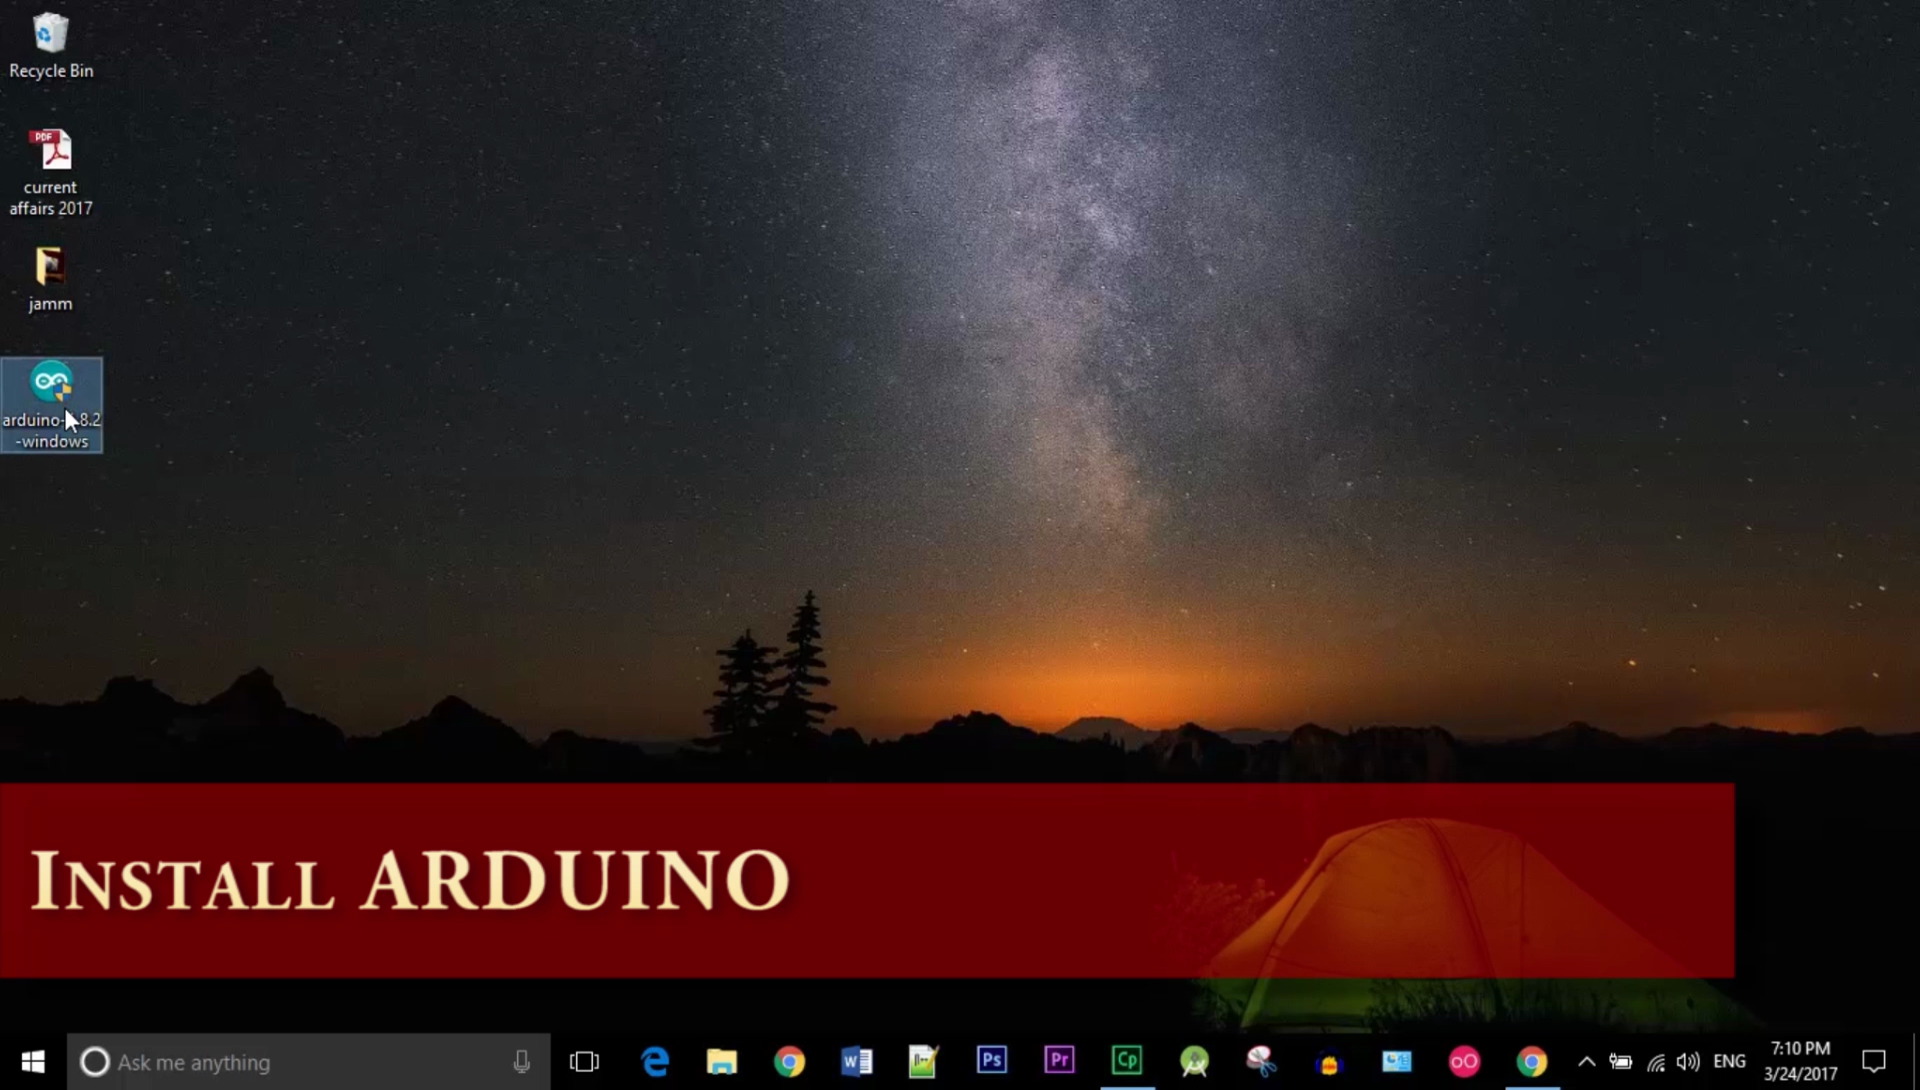Open File Explorer from the taskbar

point(721,1061)
